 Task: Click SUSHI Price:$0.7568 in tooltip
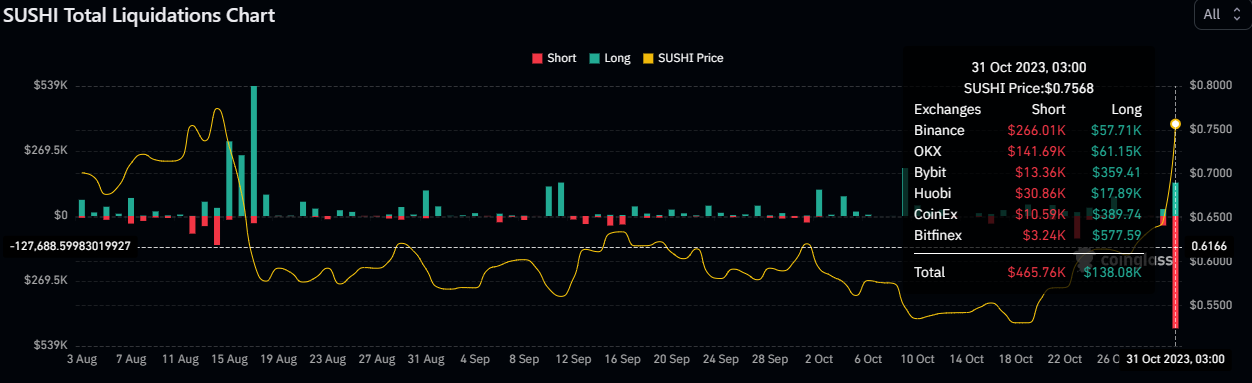click(1028, 88)
